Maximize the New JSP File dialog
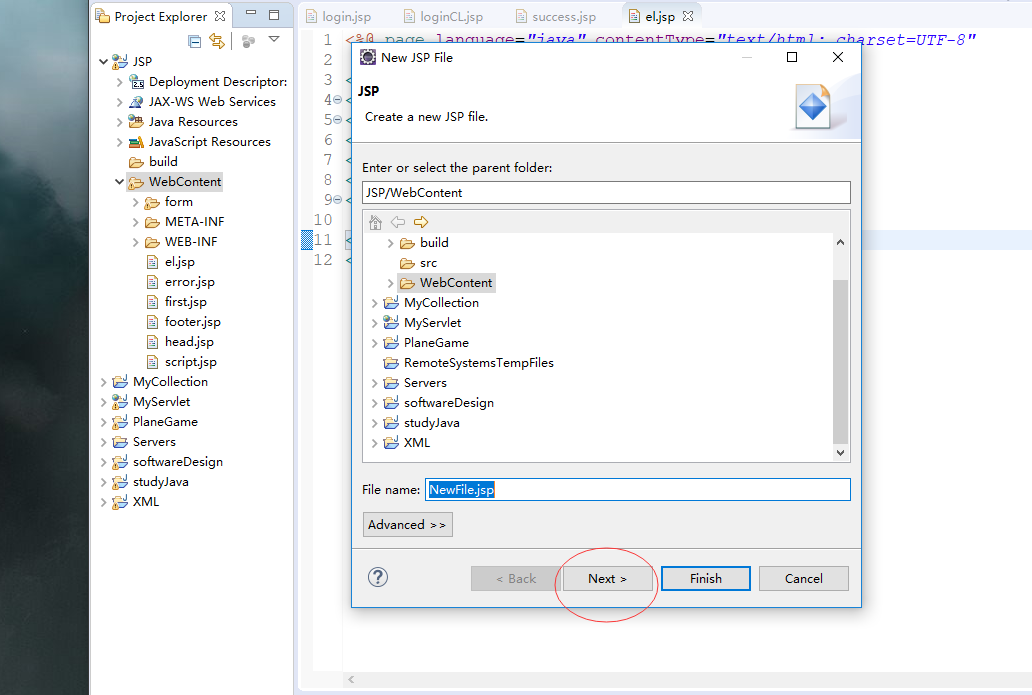Viewport: 1032px width, 695px height. 792,57
